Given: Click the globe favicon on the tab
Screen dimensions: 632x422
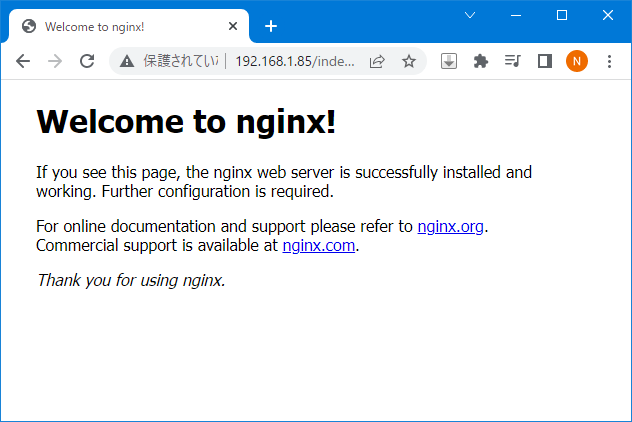Looking at the screenshot, I should coord(29,26).
